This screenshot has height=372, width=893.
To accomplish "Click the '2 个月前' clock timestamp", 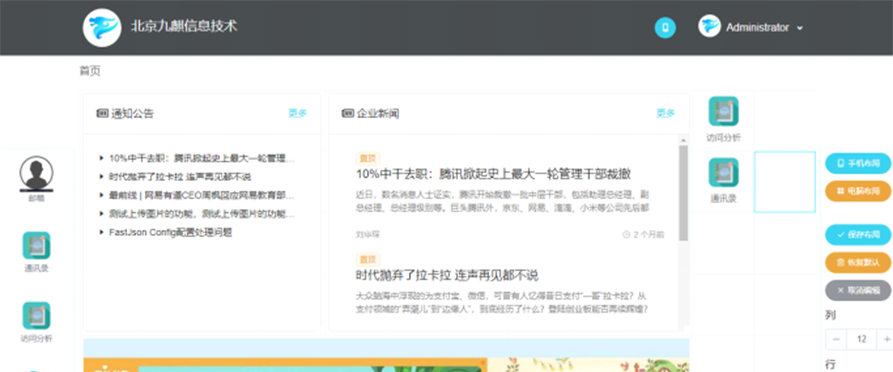I will tap(644, 234).
